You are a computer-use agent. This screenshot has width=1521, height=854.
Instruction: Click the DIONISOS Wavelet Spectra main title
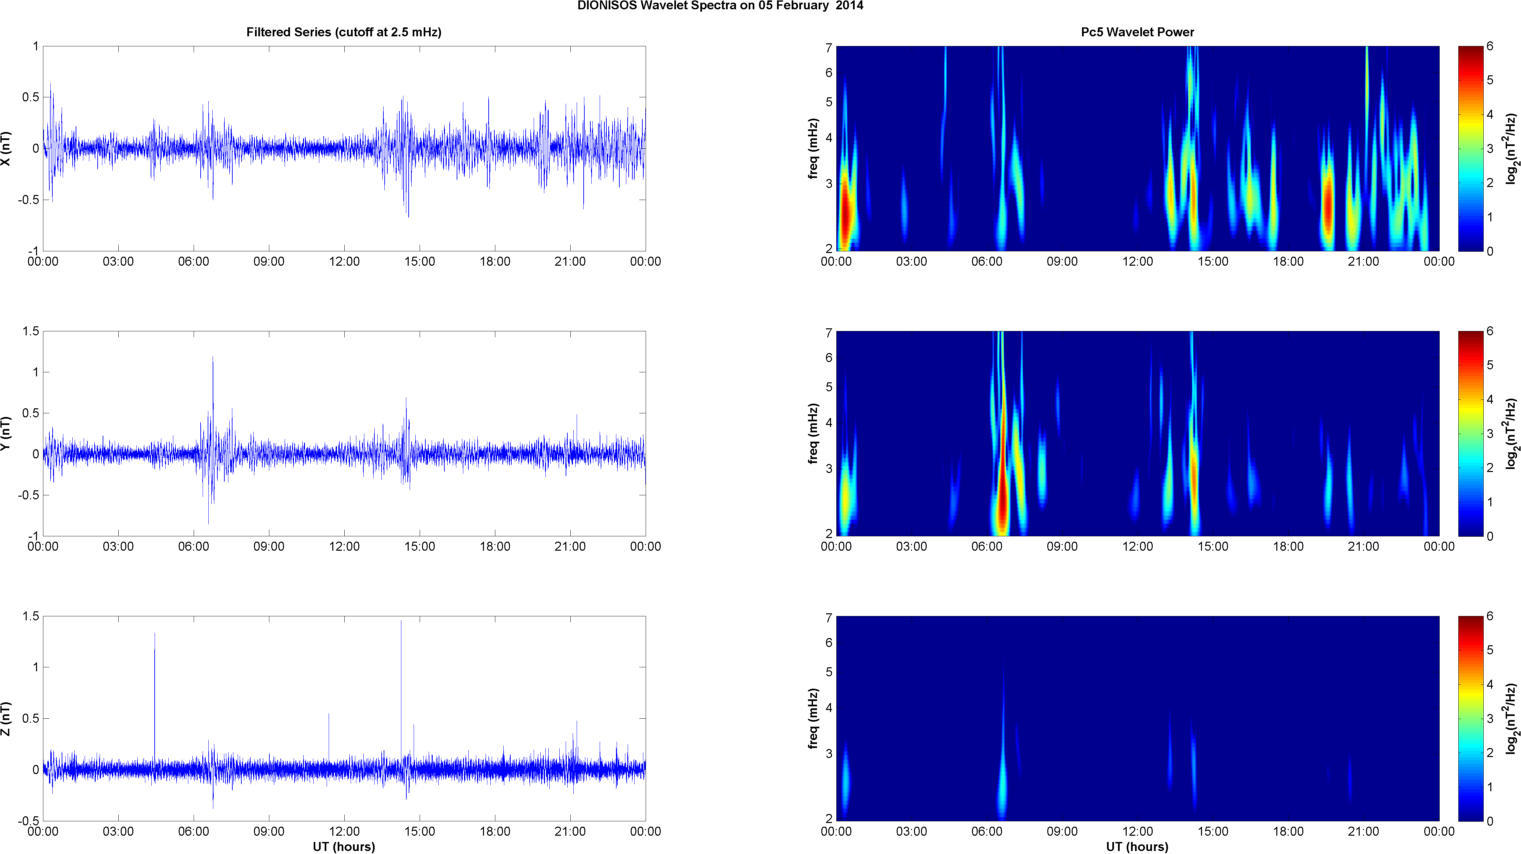click(720, 6)
